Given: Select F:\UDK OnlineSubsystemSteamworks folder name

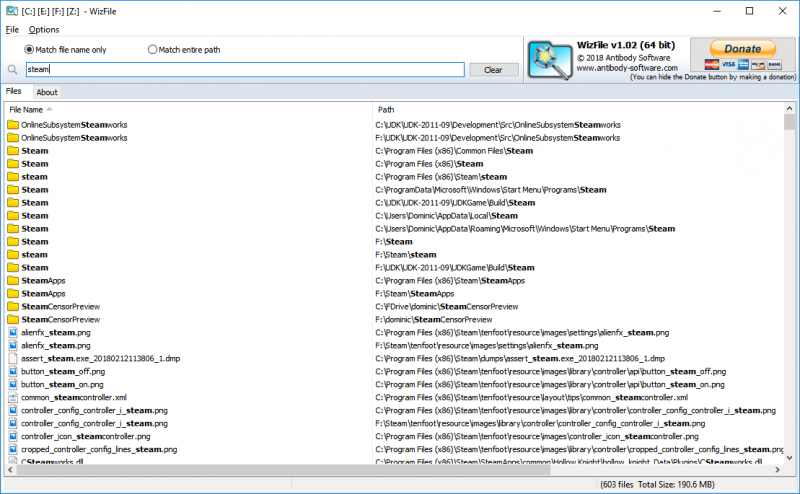Looking at the screenshot, I should tap(74, 138).
